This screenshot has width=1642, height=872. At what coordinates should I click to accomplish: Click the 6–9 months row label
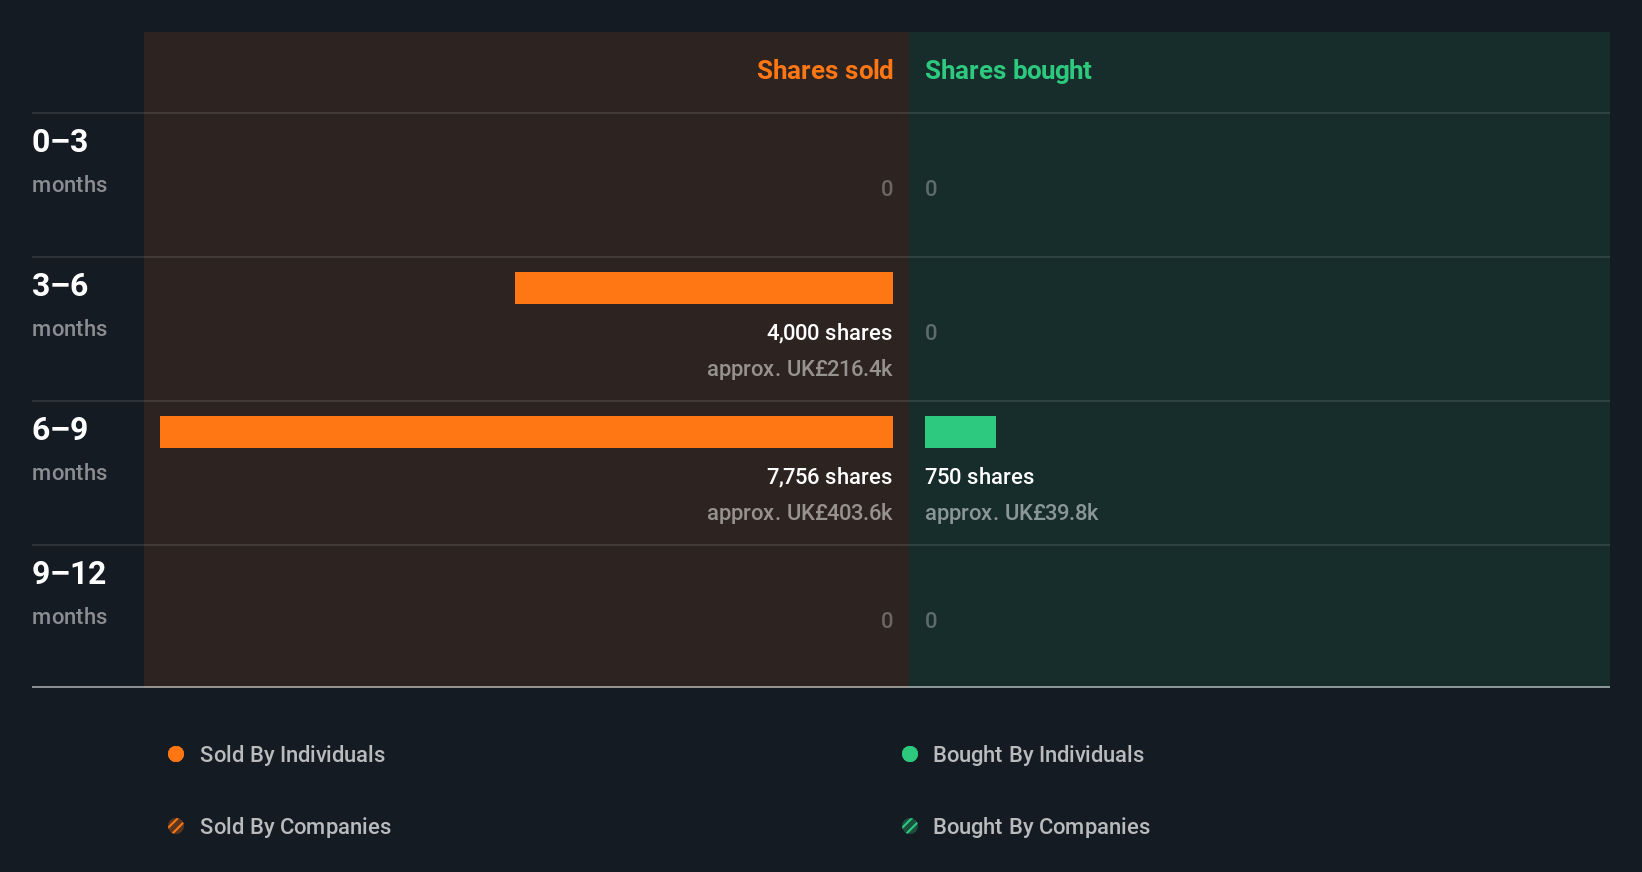69,449
